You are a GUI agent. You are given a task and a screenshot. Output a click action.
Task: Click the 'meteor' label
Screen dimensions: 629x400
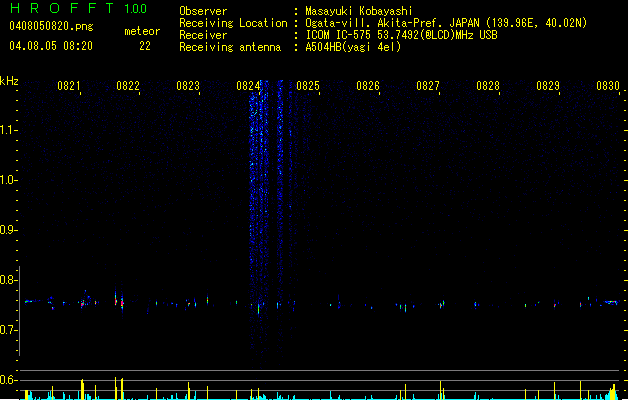pos(142,31)
